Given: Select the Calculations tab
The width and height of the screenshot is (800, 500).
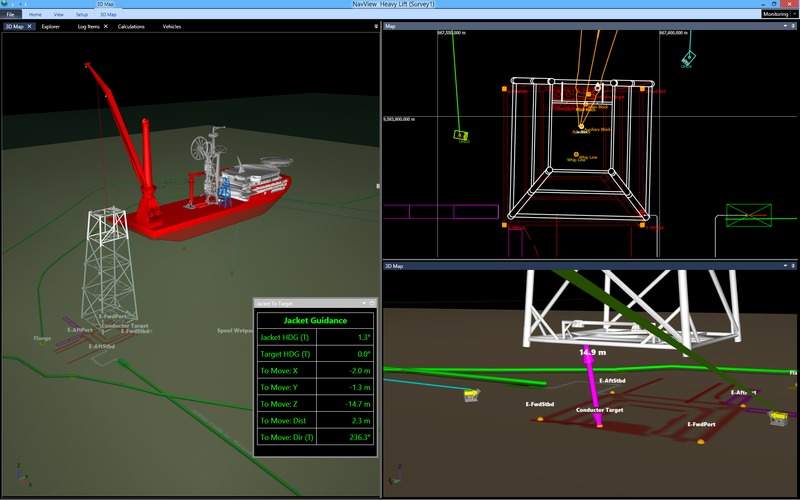Looking at the screenshot, I should coord(131,27).
